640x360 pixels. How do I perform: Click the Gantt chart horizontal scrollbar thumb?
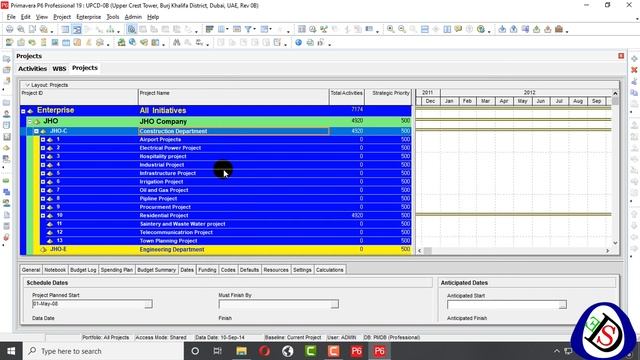428,251
